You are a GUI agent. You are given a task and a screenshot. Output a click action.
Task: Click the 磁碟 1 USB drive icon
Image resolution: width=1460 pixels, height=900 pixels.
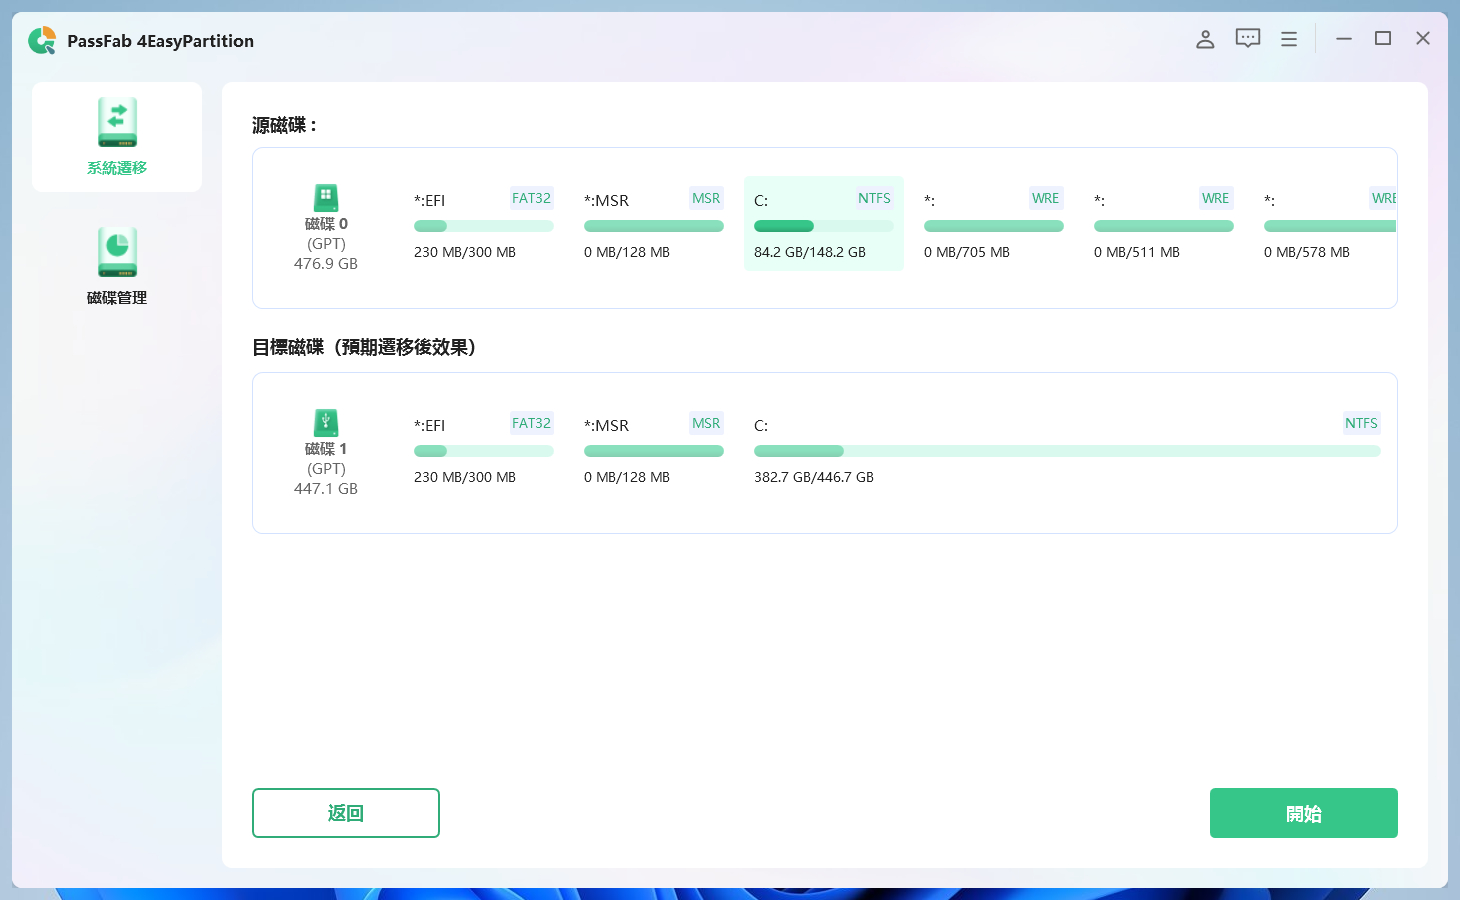325,423
